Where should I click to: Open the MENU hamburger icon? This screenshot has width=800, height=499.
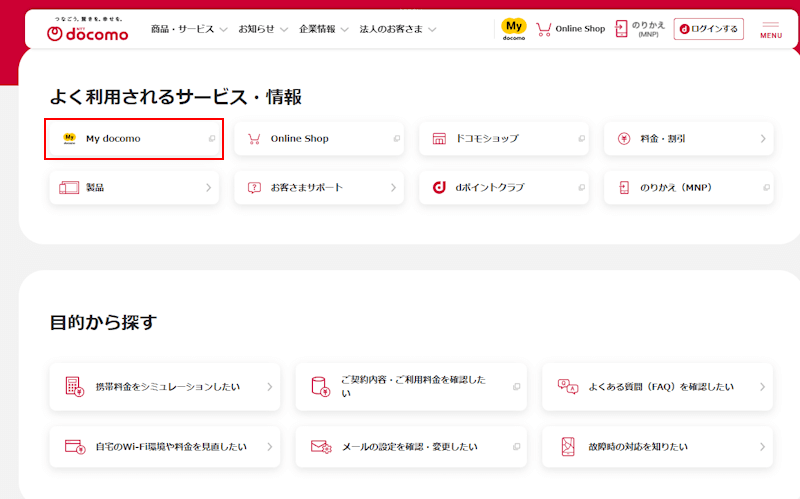pos(771,30)
